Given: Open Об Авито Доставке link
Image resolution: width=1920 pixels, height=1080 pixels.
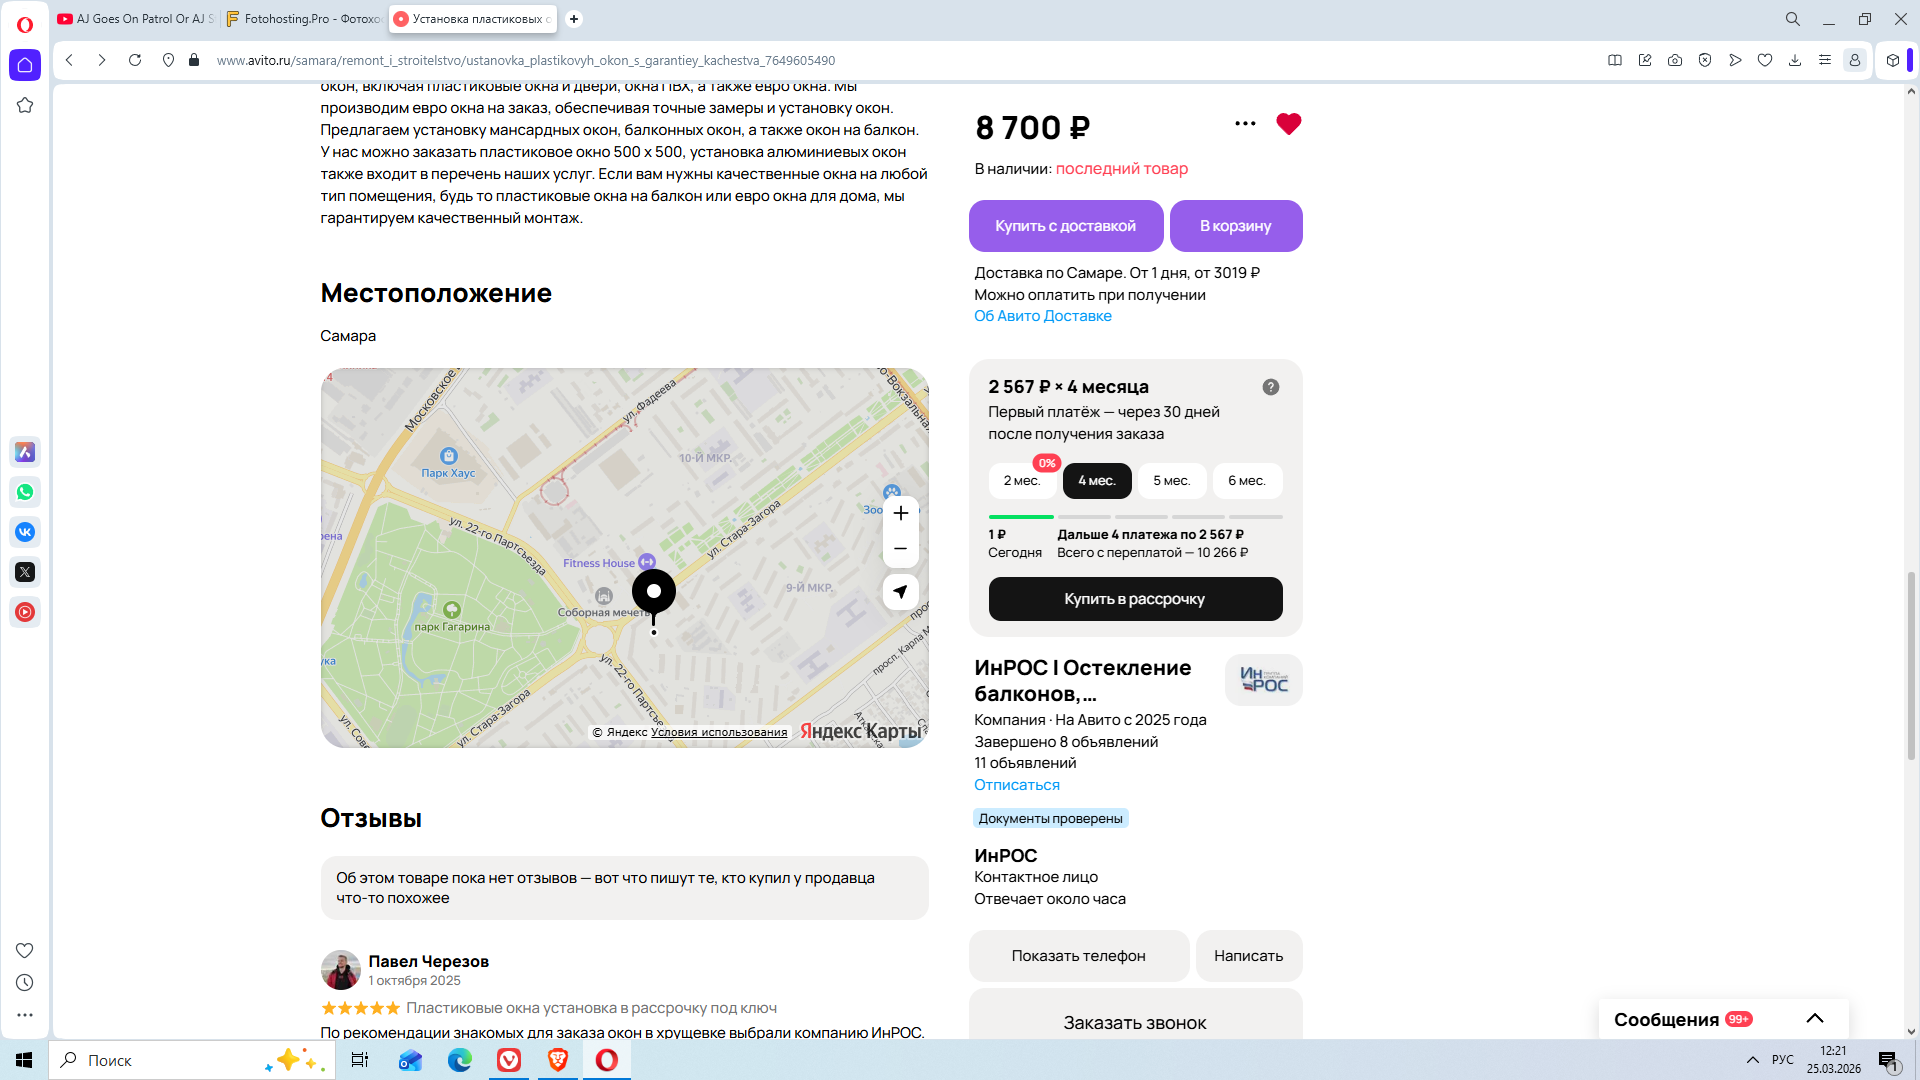Looking at the screenshot, I should [1042, 316].
